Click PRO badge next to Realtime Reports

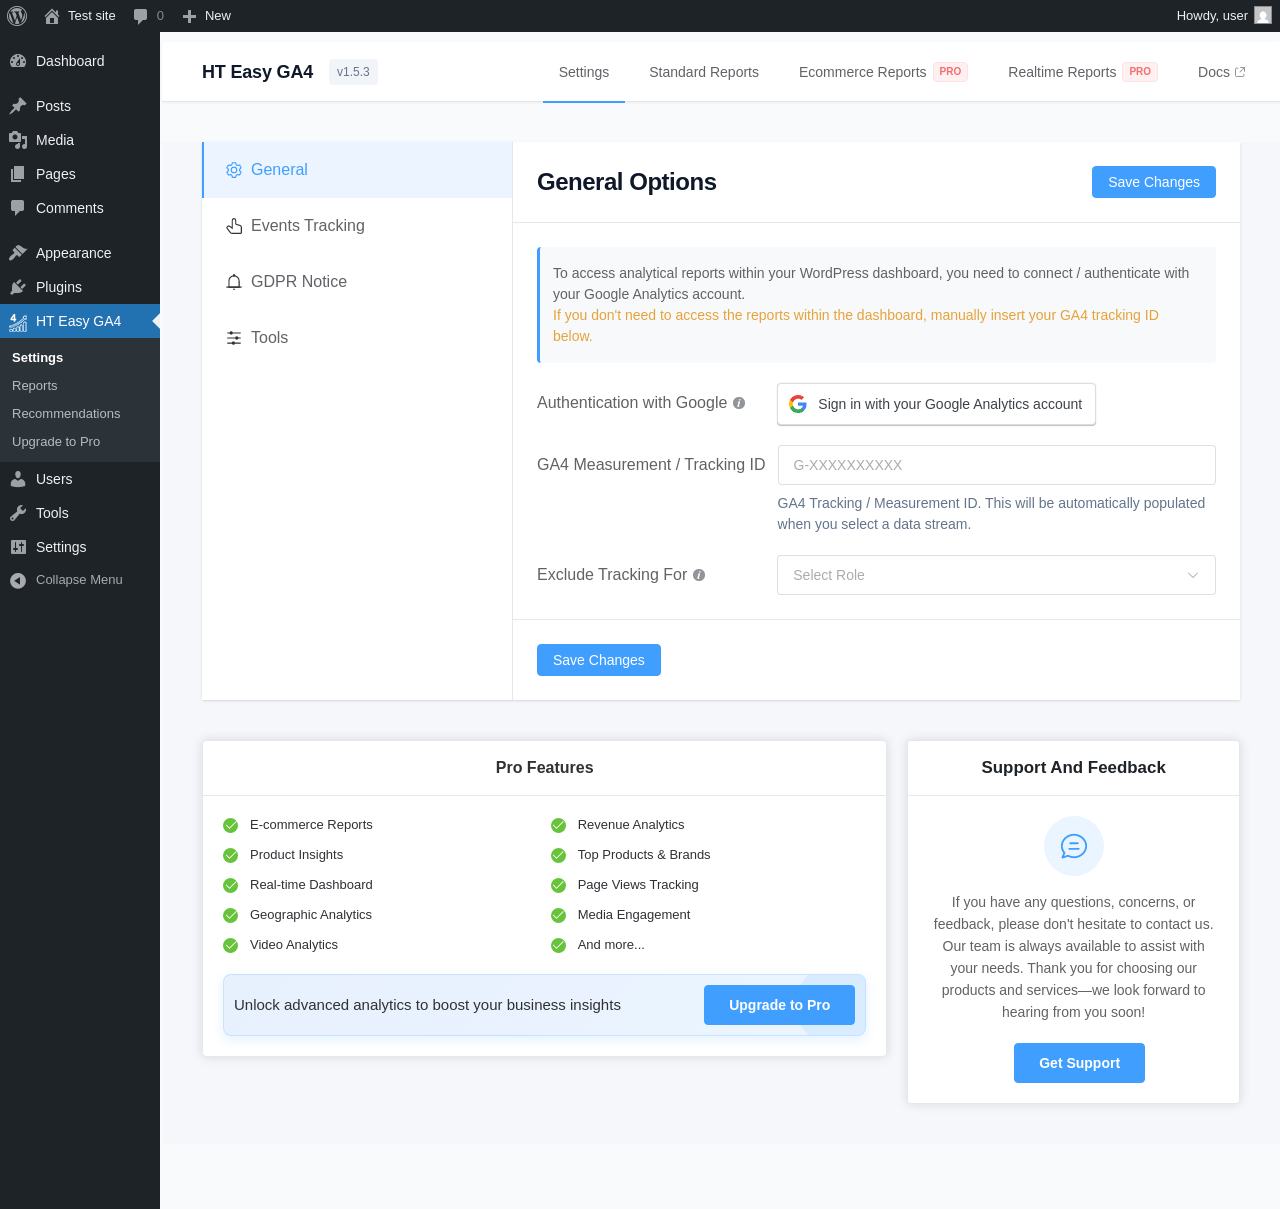pos(1140,72)
